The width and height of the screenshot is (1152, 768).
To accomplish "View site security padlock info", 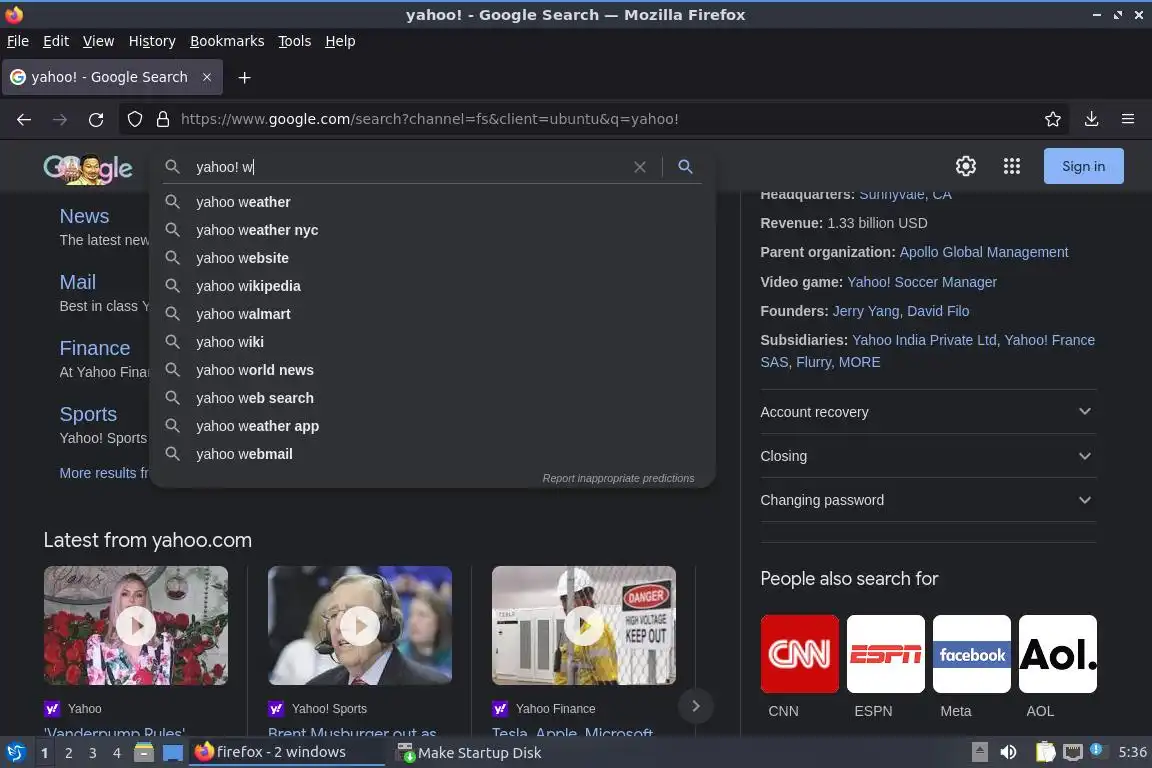I will tap(163, 119).
